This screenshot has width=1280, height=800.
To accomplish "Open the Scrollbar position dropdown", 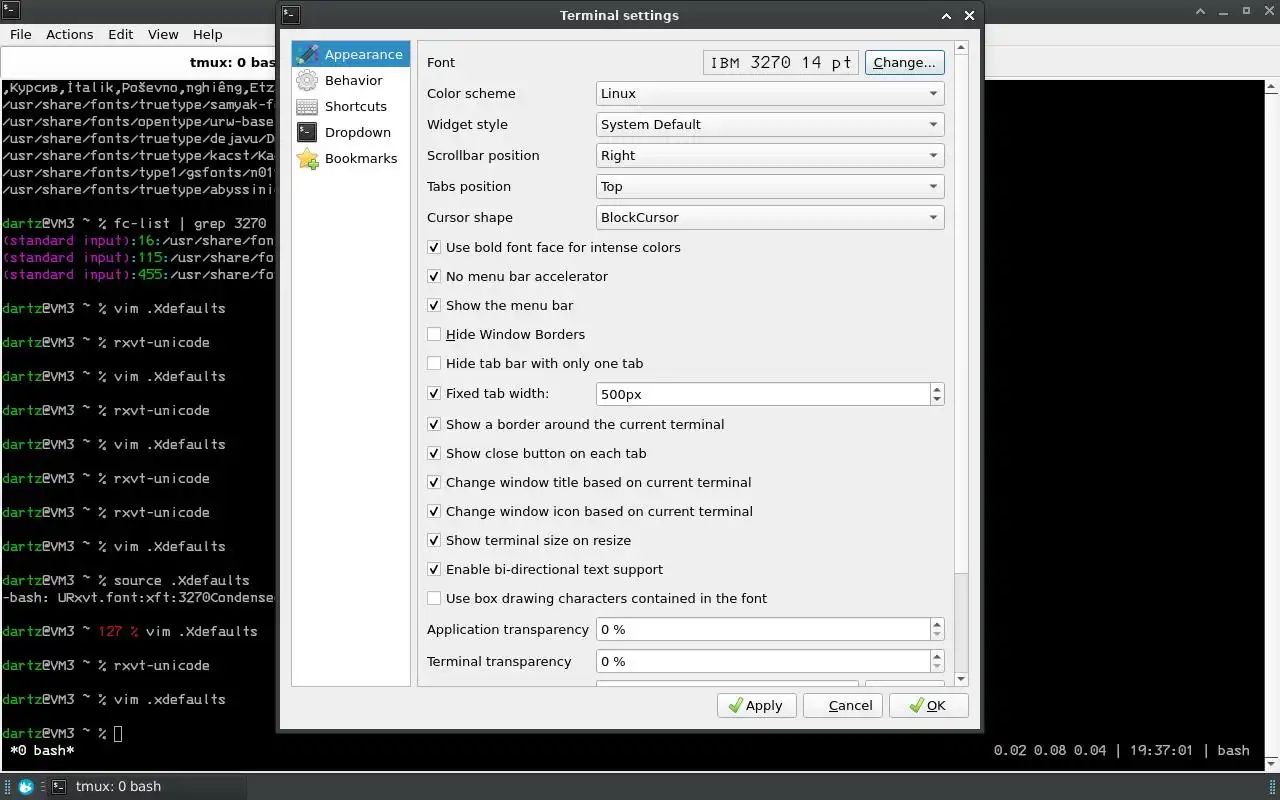I will click(770, 155).
